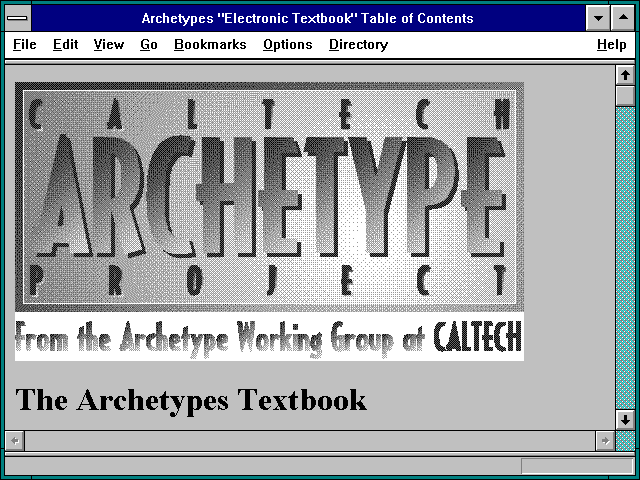The width and height of the screenshot is (640, 480).
Task: Click the Caltech Archetype Project logo image
Action: [269, 197]
